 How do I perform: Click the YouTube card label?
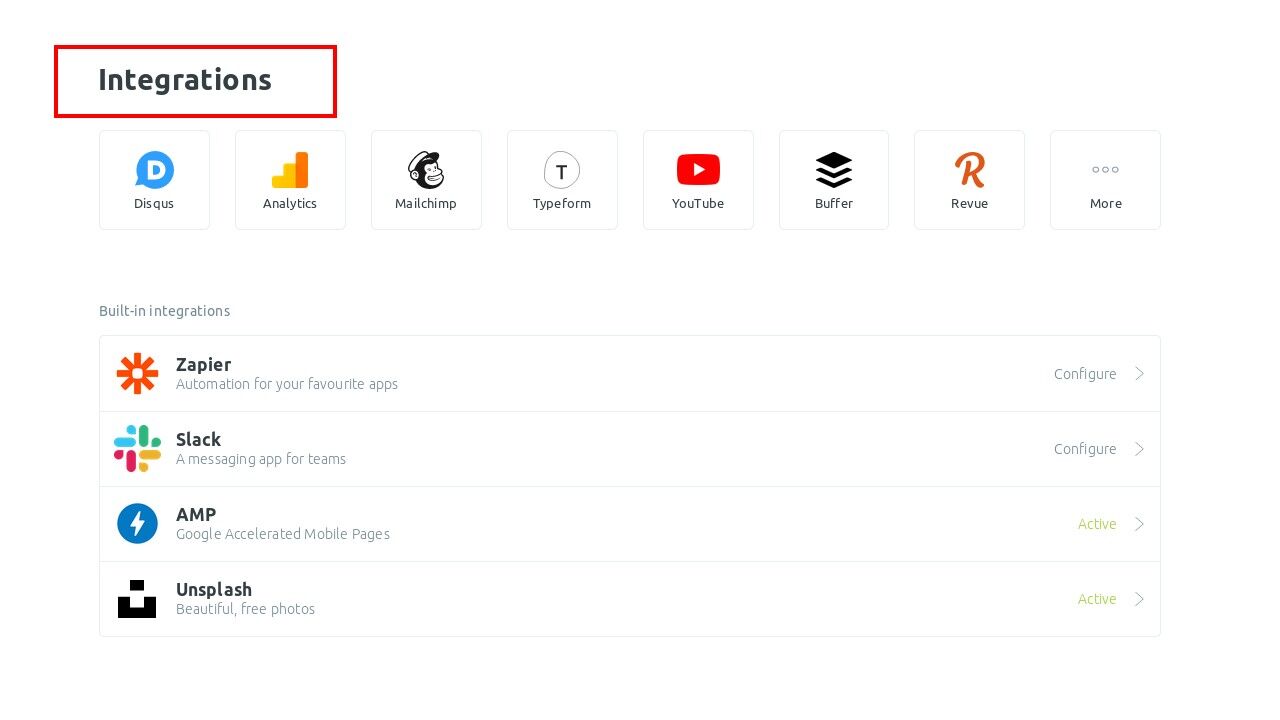[698, 203]
